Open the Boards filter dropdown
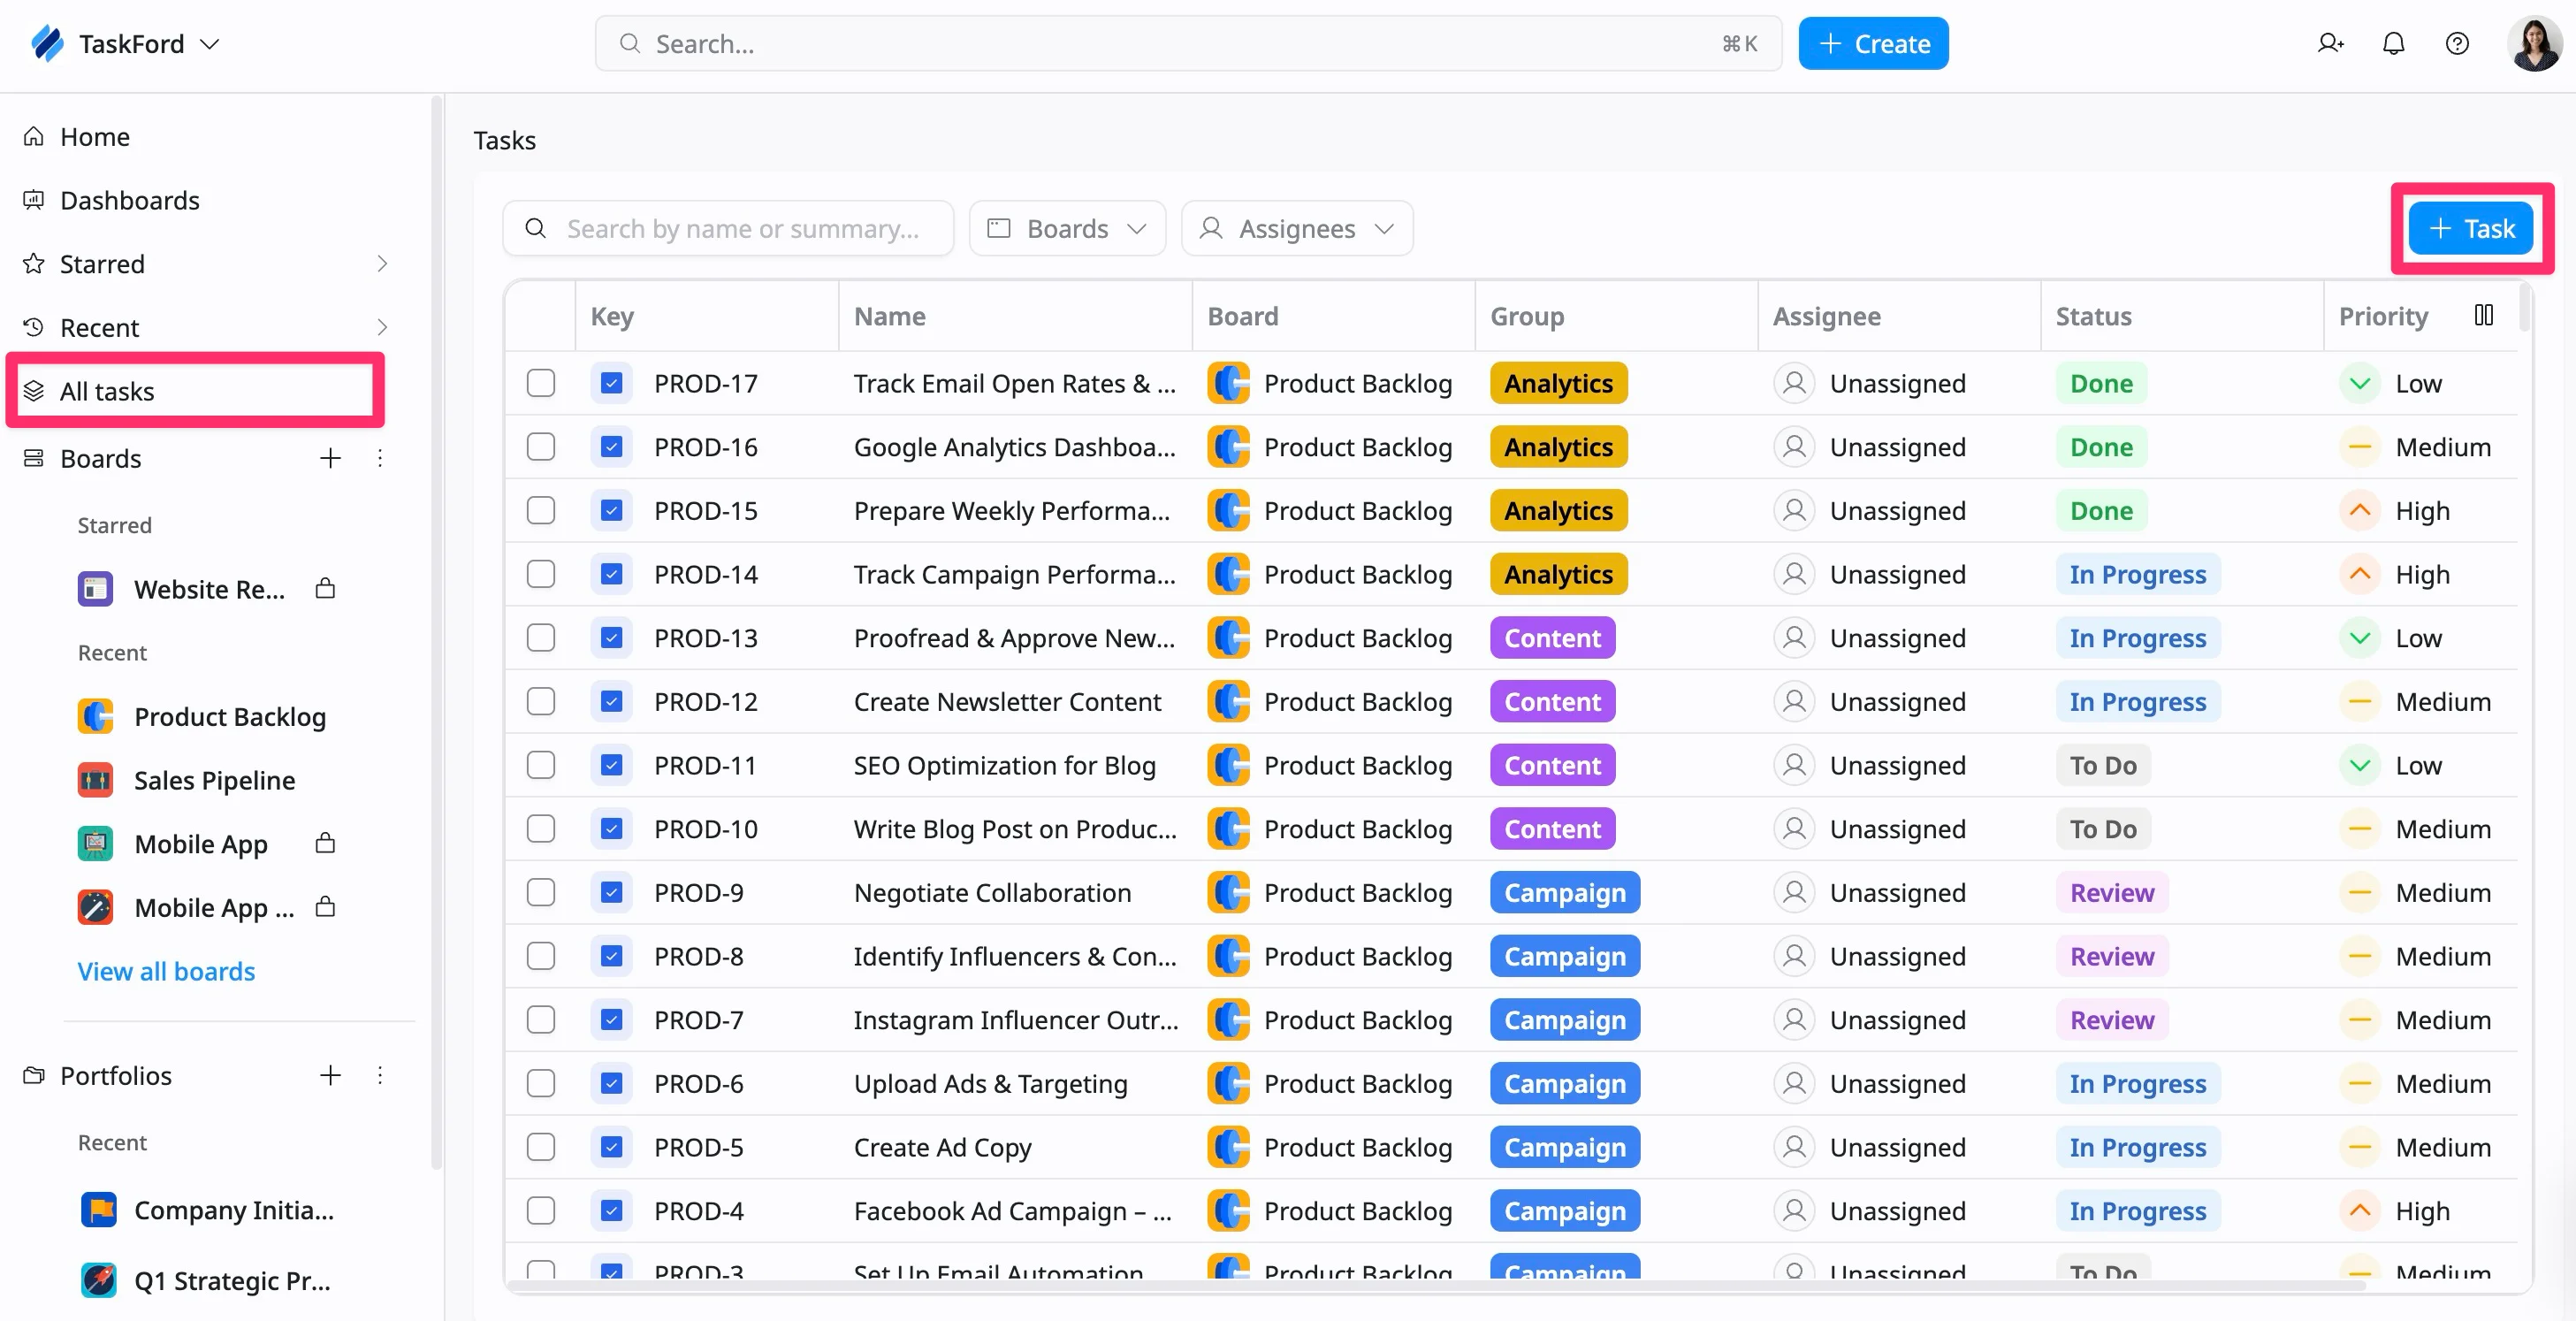This screenshot has height=1321, width=2576. click(1067, 228)
